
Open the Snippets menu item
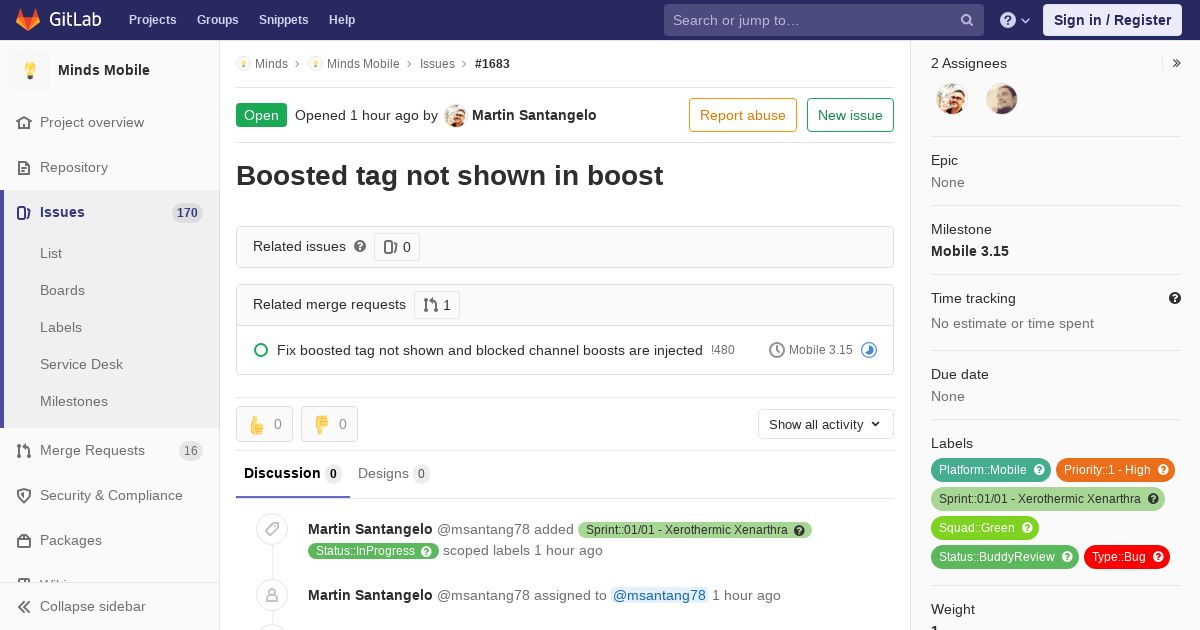click(x=283, y=20)
